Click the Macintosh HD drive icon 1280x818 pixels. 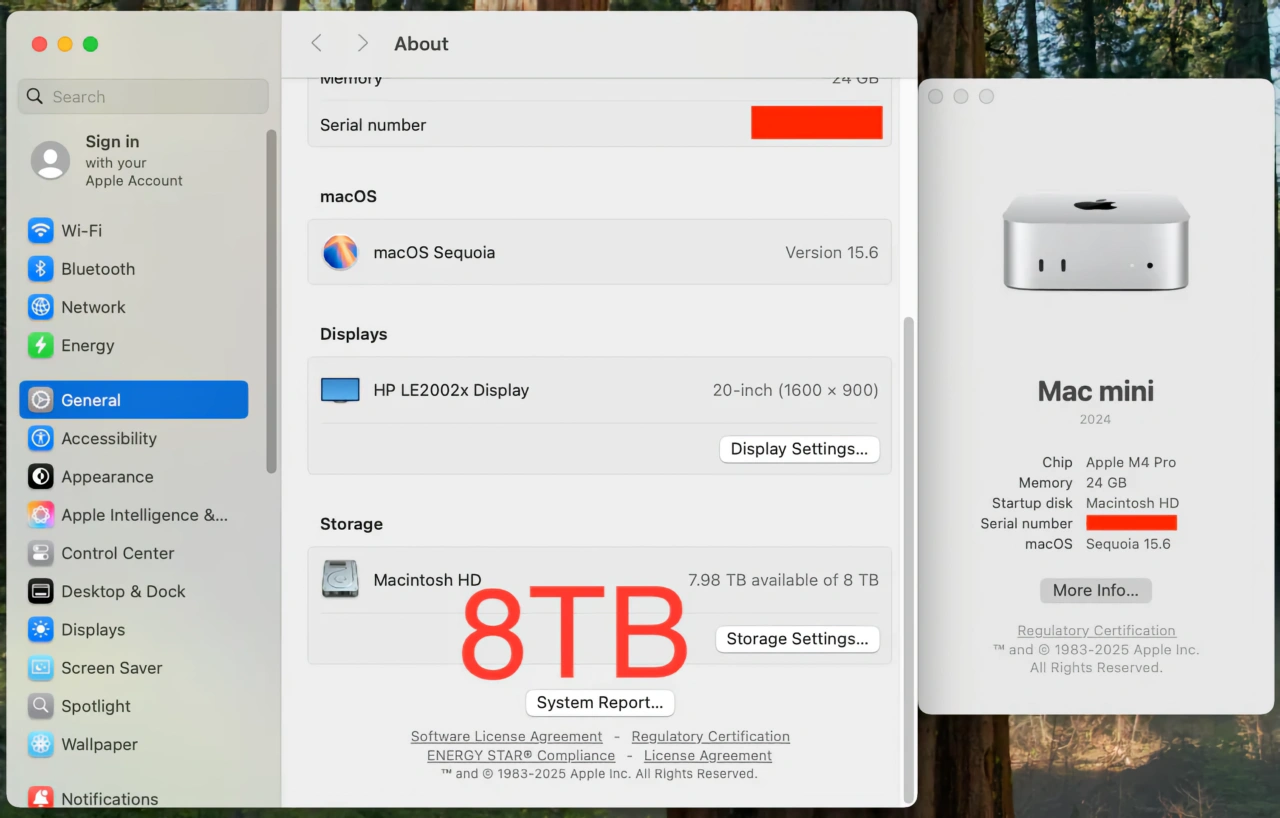click(340, 579)
